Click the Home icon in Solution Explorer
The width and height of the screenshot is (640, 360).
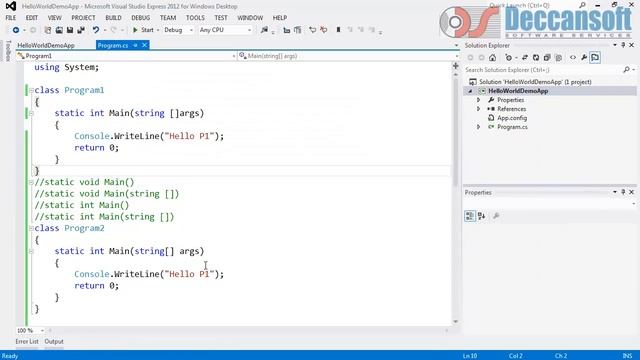click(x=493, y=58)
